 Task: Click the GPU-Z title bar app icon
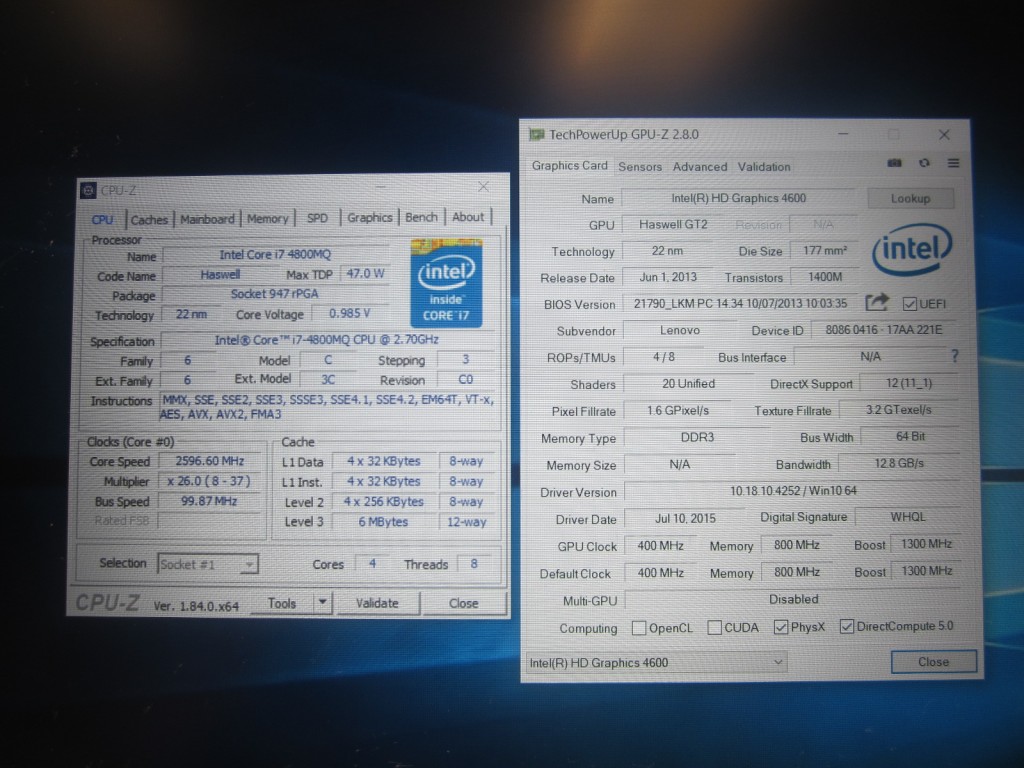537,135
